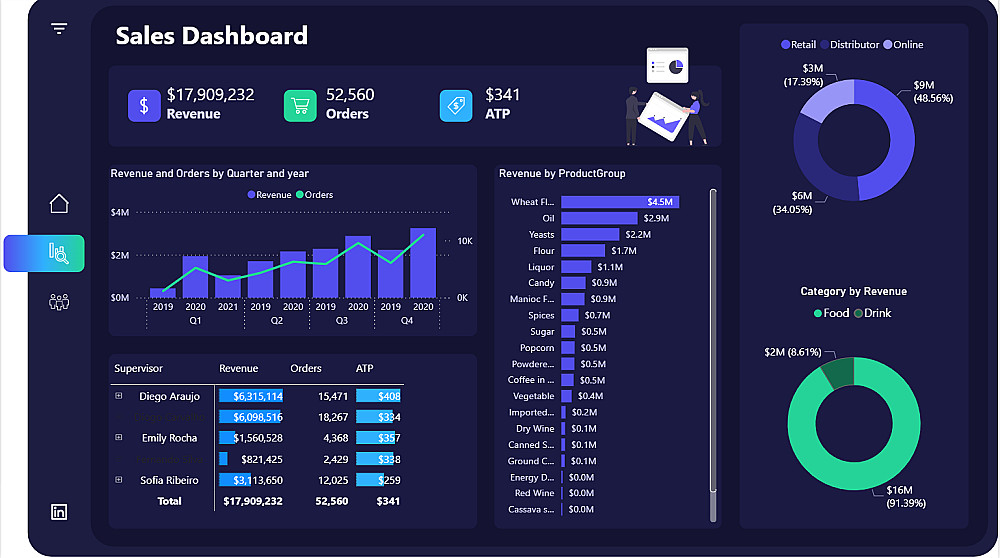The height and width of the screenshot is (558, 1000).
Task: Go to the Home page icon
Action: (x=59, y=203)
